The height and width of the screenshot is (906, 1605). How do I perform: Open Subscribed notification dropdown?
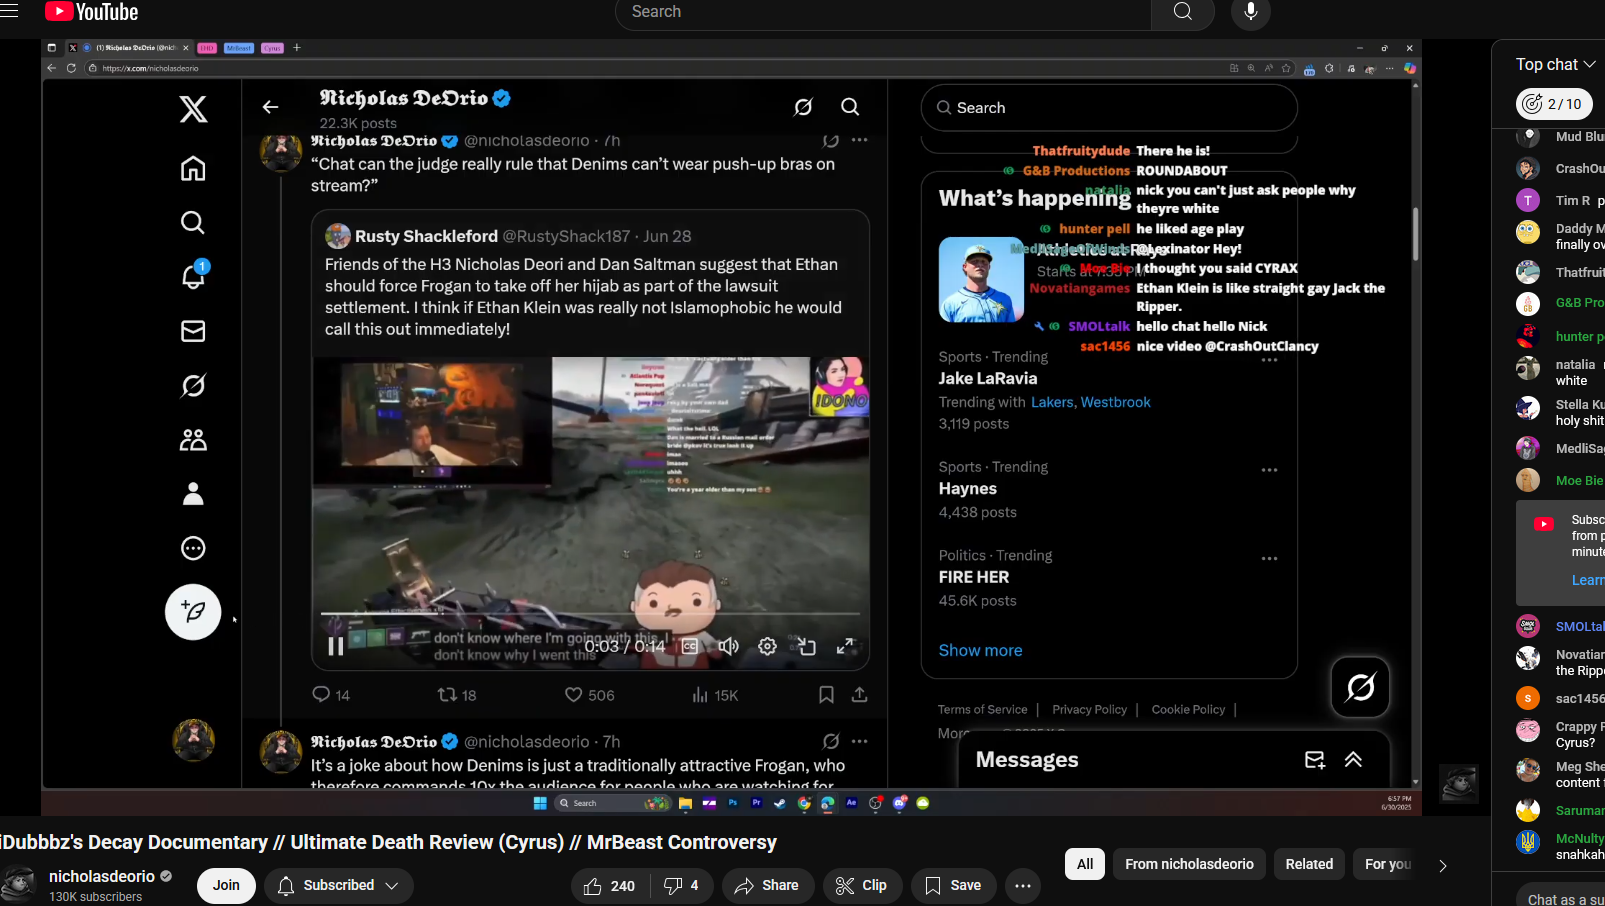tap(338, 886)
